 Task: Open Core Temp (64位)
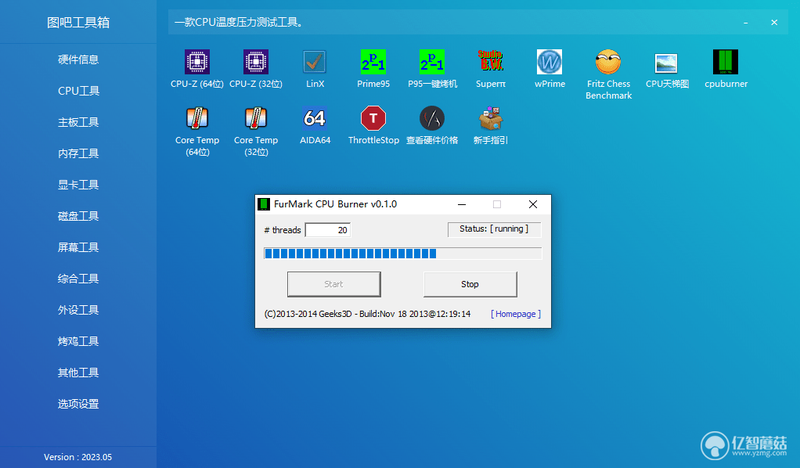click(197, 131)
